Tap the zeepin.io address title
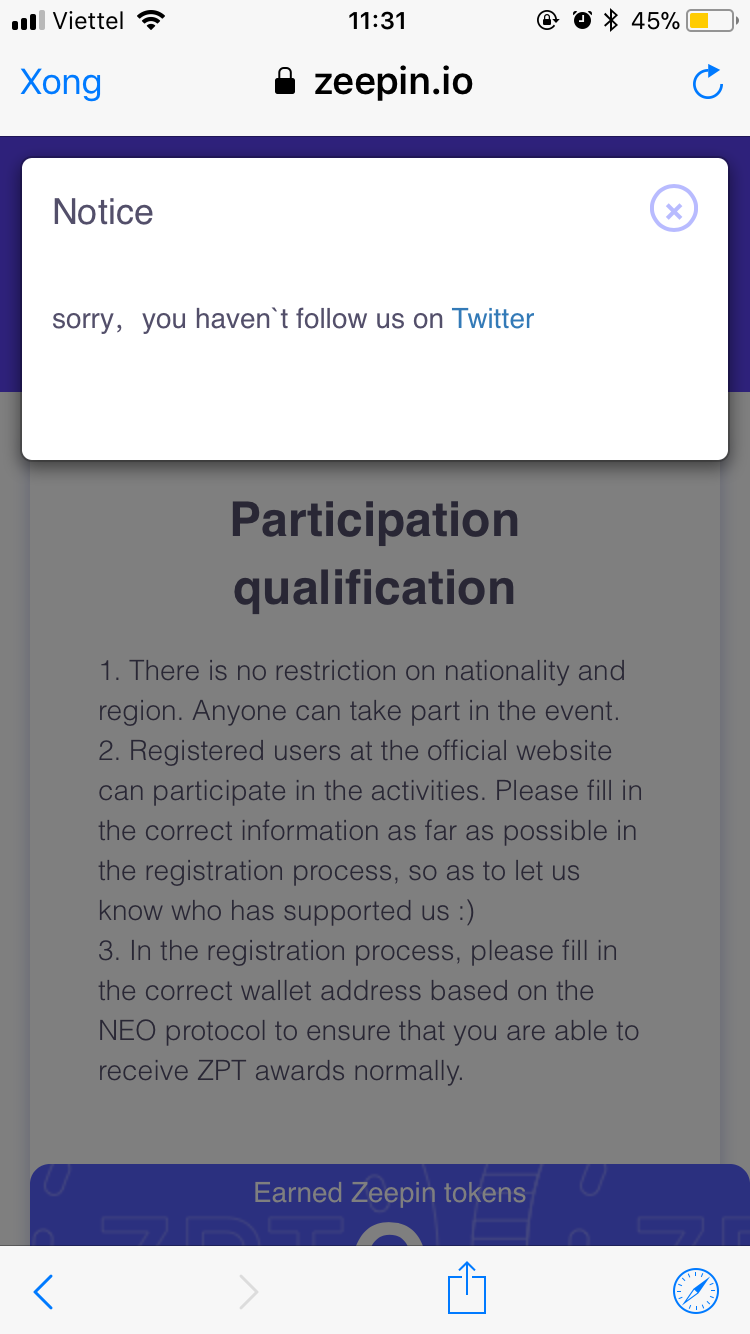 tap(393, 82)
